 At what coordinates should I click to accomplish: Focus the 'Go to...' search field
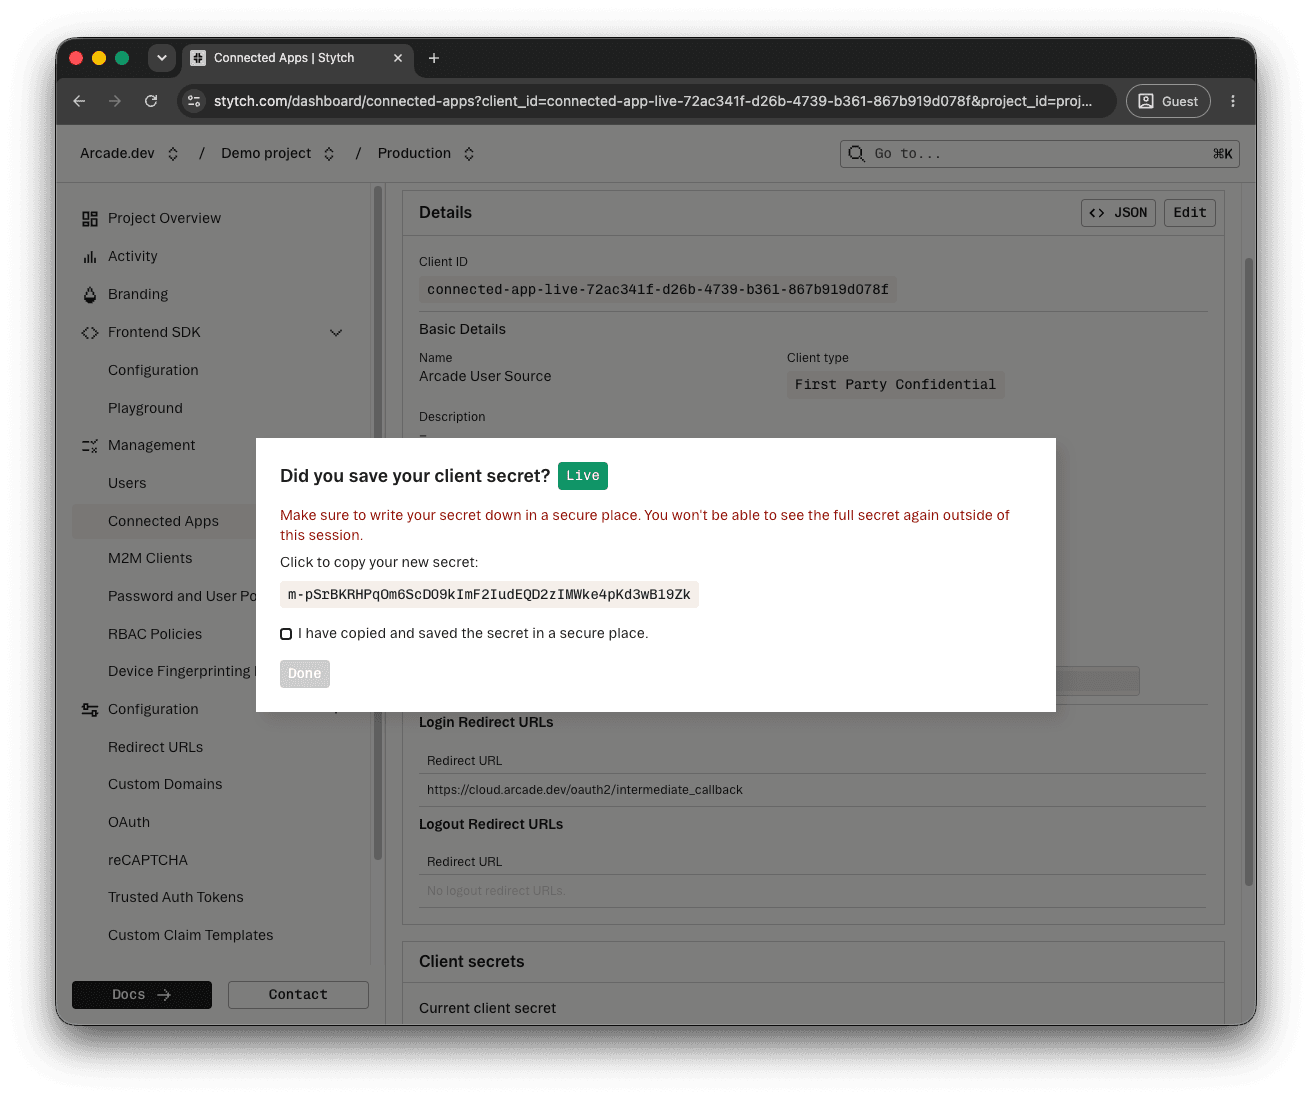point(1040,154)
